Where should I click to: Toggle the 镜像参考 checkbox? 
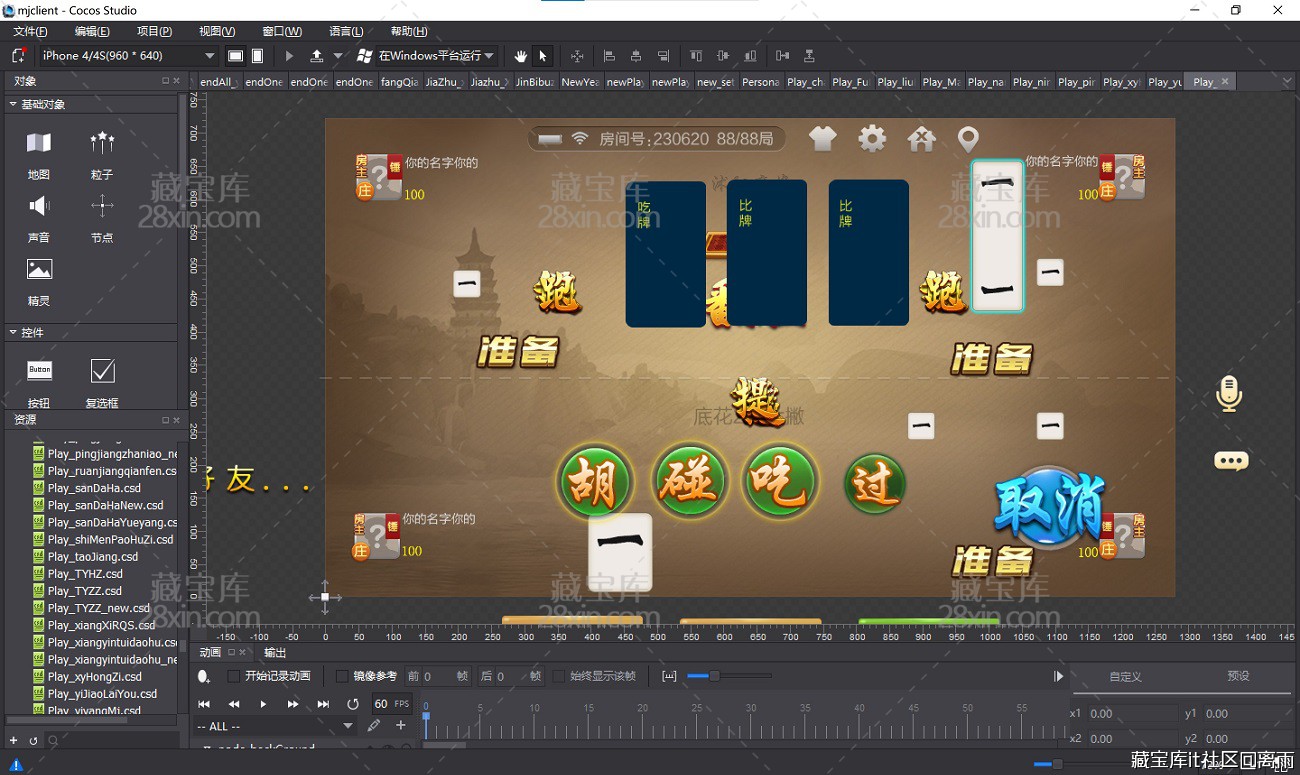tap(342, 677)
